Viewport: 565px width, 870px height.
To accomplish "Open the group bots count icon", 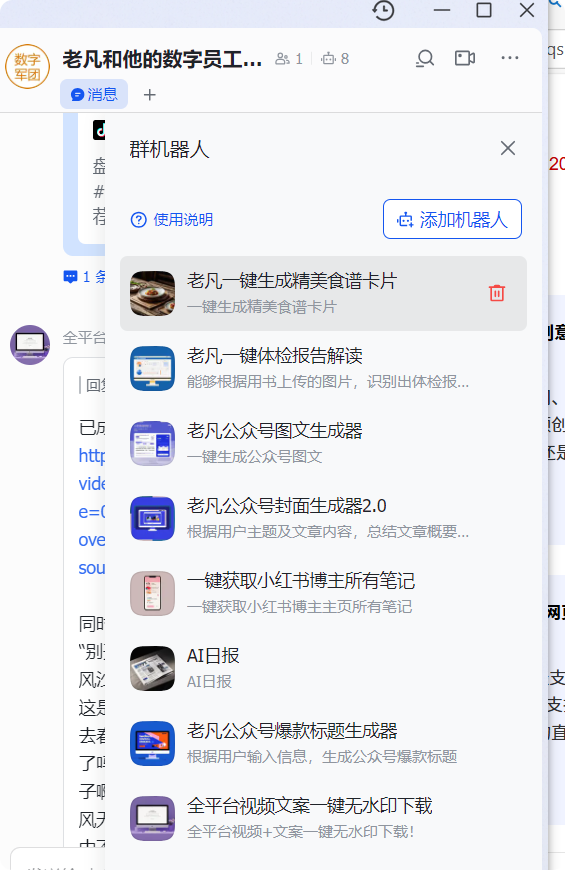I will (x=329, y=59).
